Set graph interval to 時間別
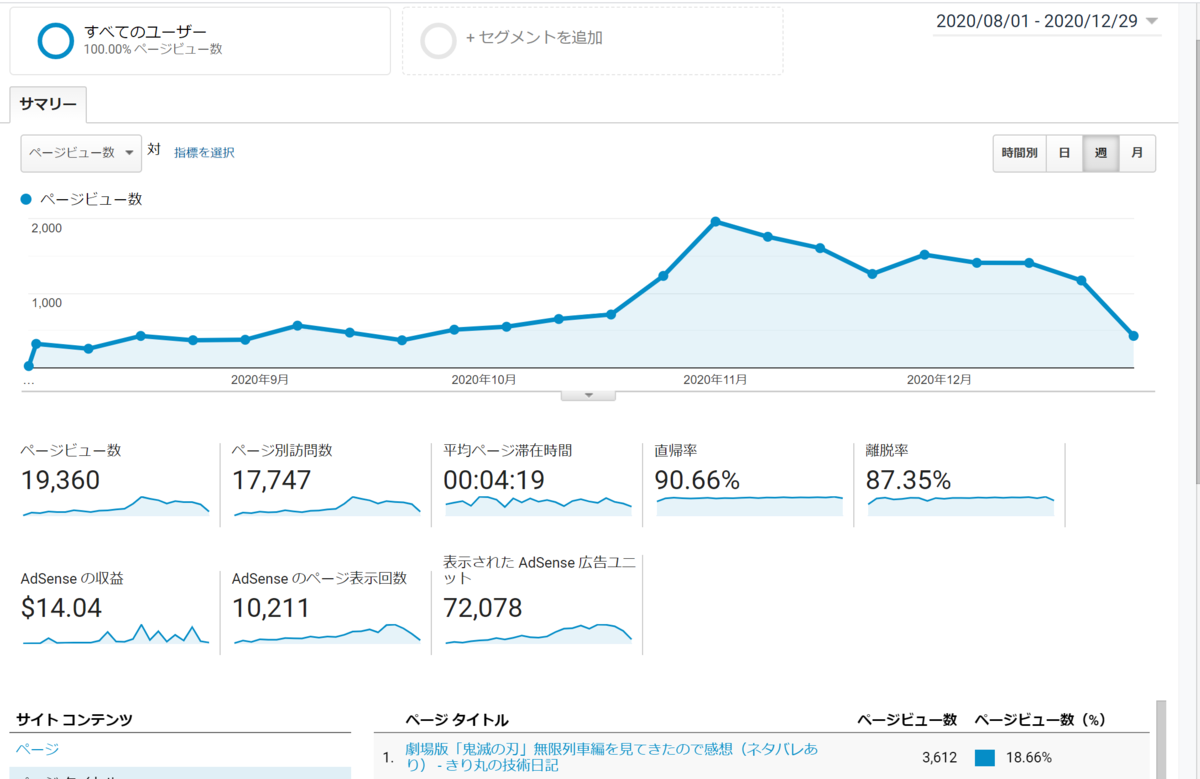The width and height of the screenshot is (1200, 779). click(1020, 153)
